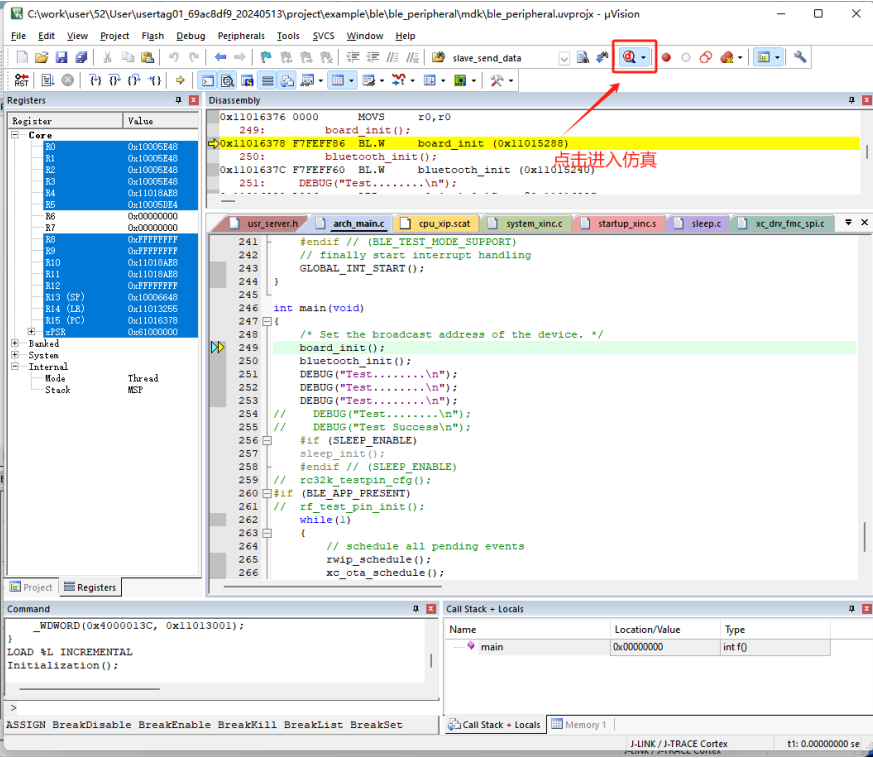This screenshot has height=758, width=873.
Task: Insert a bookmark with the flag icon
Action: pos(266,57)
